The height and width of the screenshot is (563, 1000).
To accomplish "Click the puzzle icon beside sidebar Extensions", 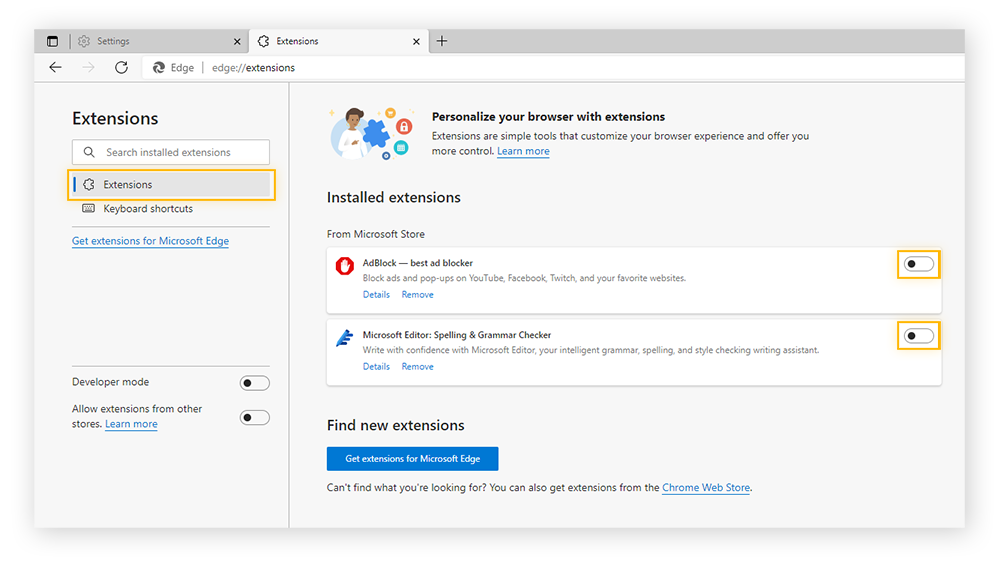I will tap(89, 184).
